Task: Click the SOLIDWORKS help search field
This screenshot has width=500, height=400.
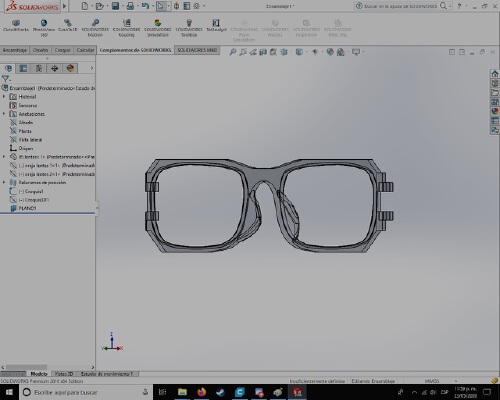Action: (x=400, y=6)
